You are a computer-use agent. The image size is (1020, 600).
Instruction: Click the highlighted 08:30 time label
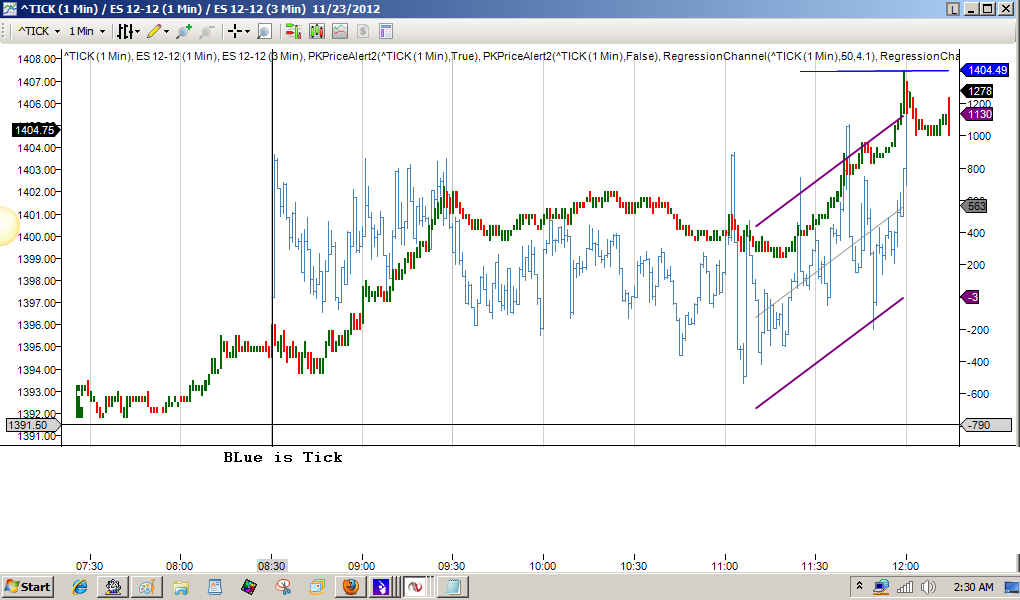271,566
